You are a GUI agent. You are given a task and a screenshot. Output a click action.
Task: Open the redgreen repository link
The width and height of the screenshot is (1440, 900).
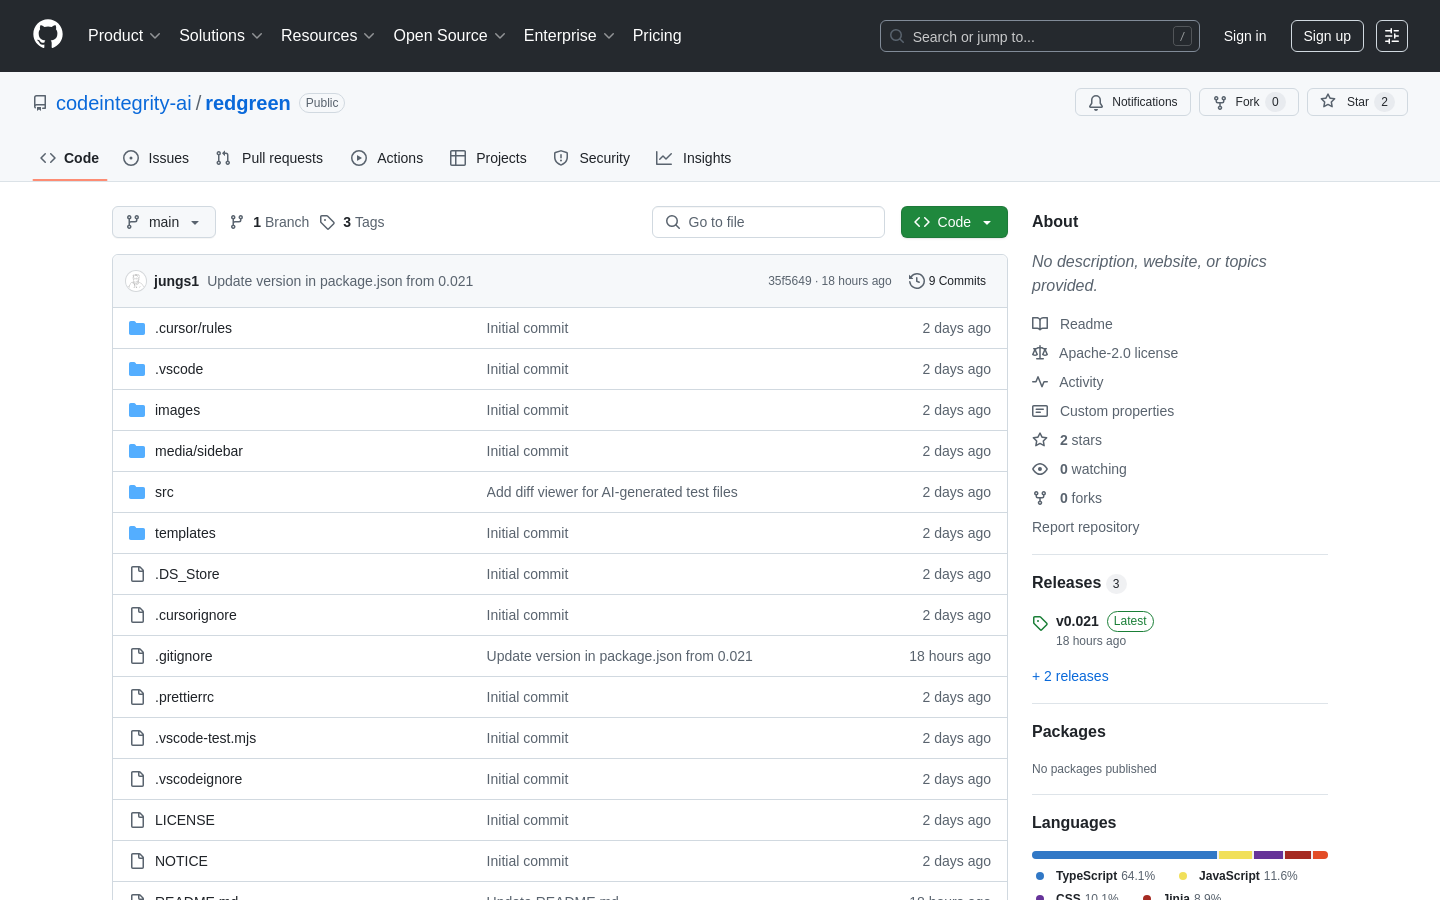tap(248, 103)
